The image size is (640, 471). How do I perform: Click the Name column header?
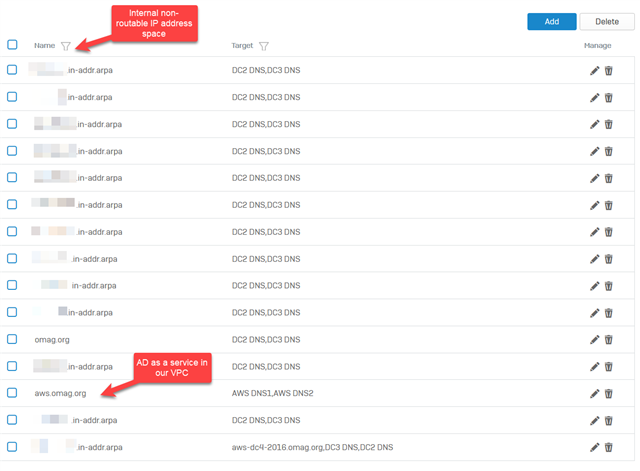click(x=44, y=46)
